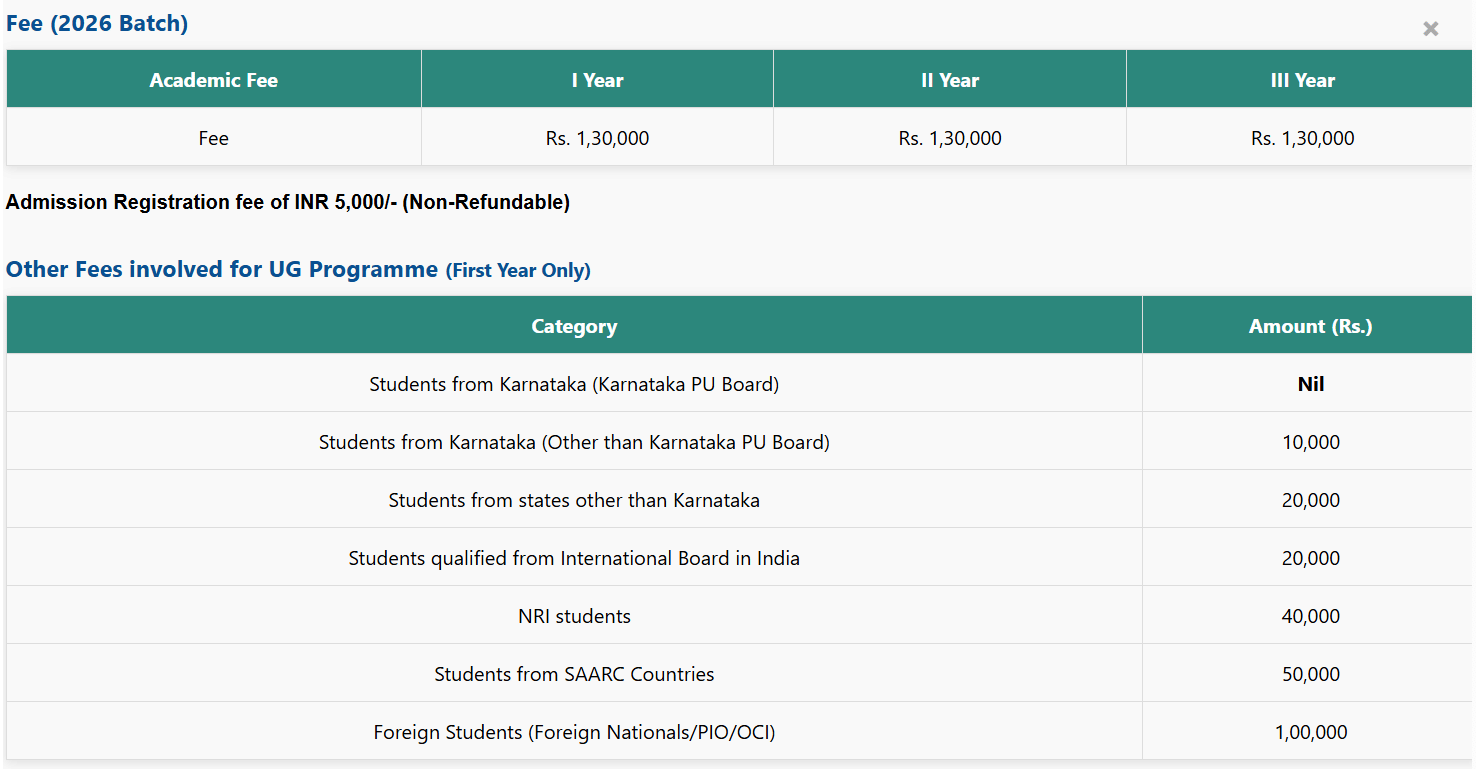This screenshot has height=769, width=1476.
Task: Click the Amount (Rs.) column header
Action: [x=1310, y=326]
